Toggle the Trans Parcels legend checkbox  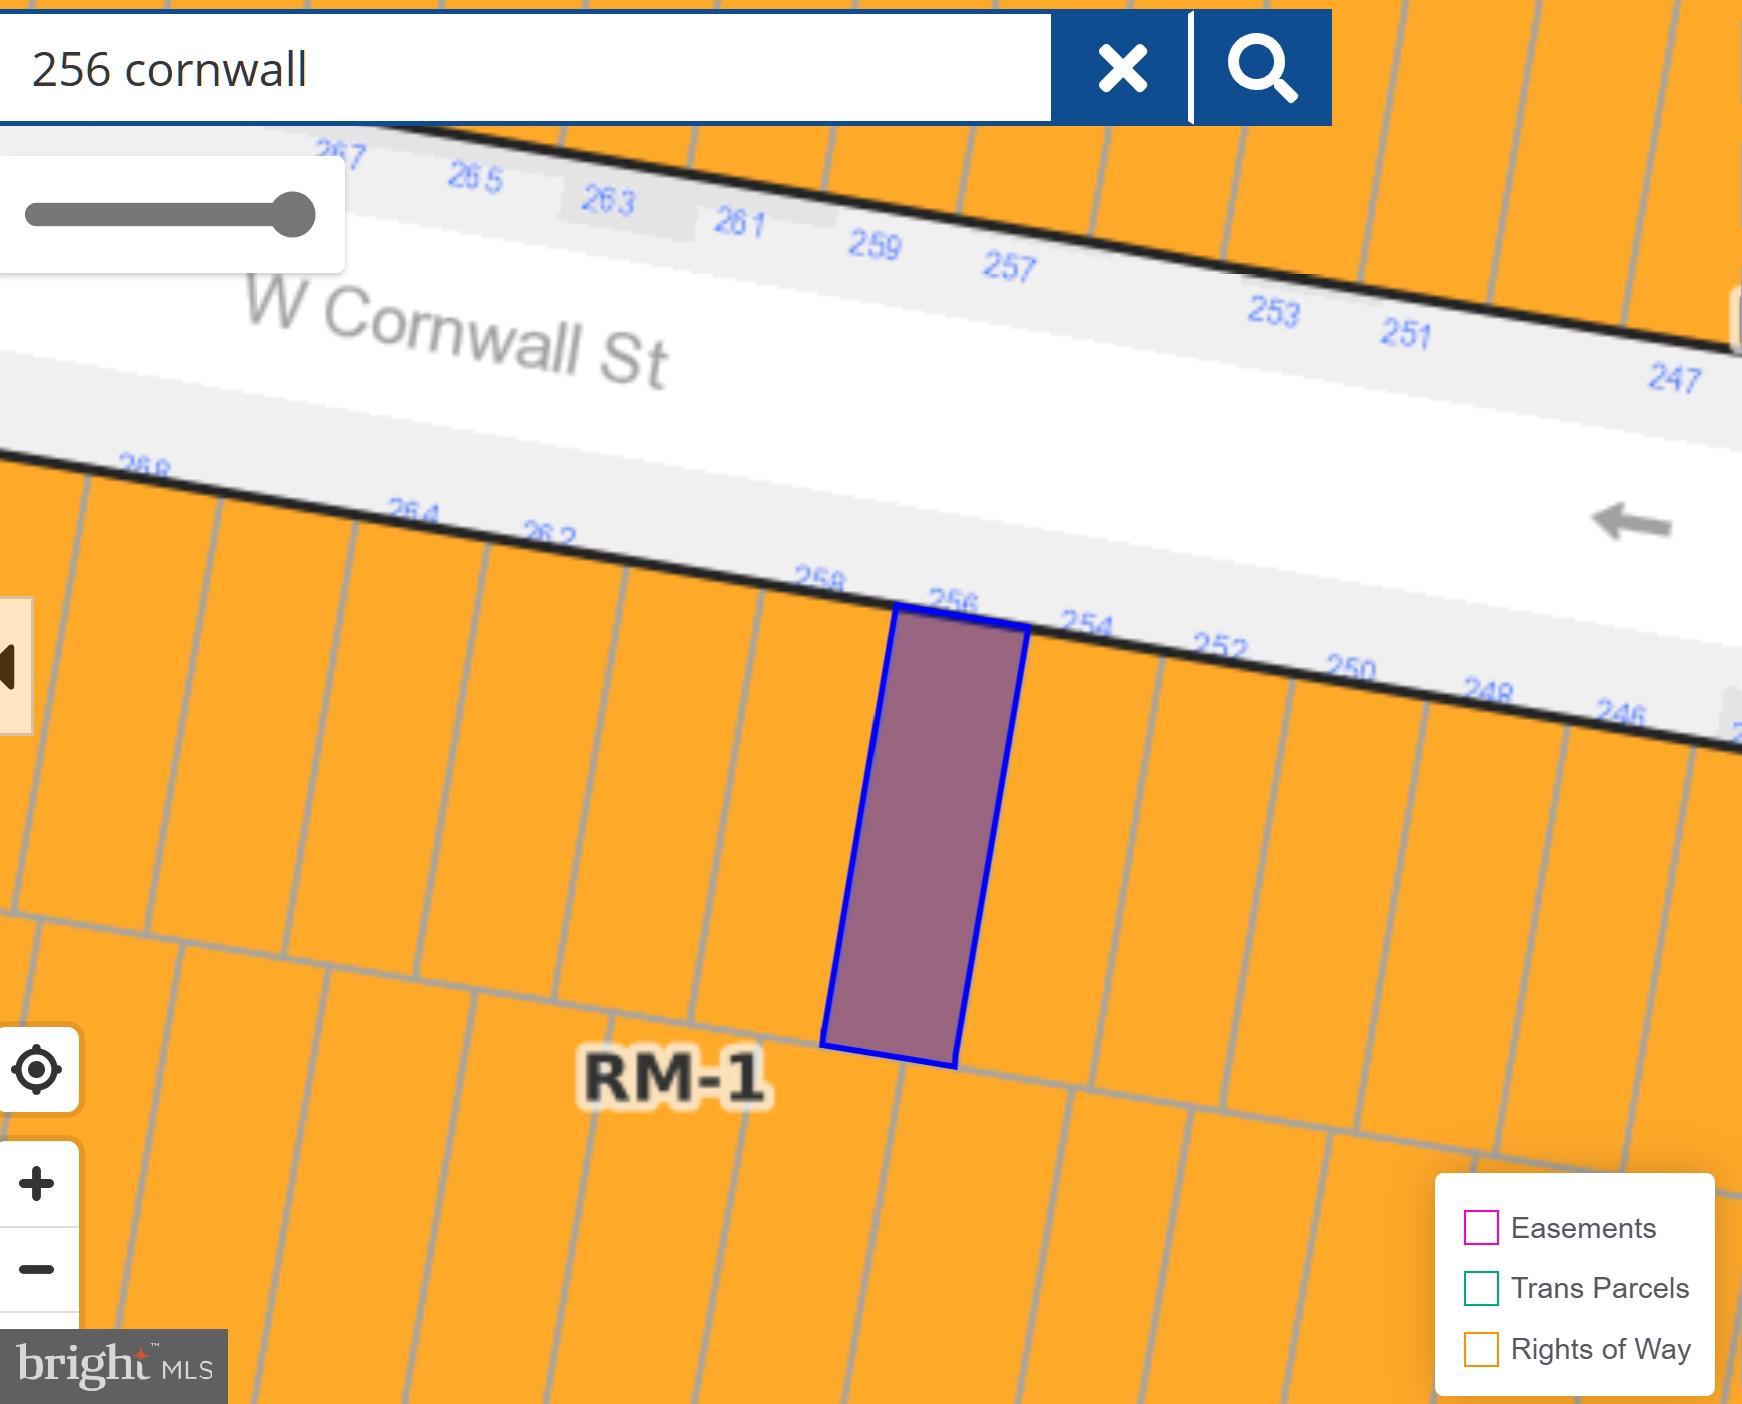point(1481,1288)
